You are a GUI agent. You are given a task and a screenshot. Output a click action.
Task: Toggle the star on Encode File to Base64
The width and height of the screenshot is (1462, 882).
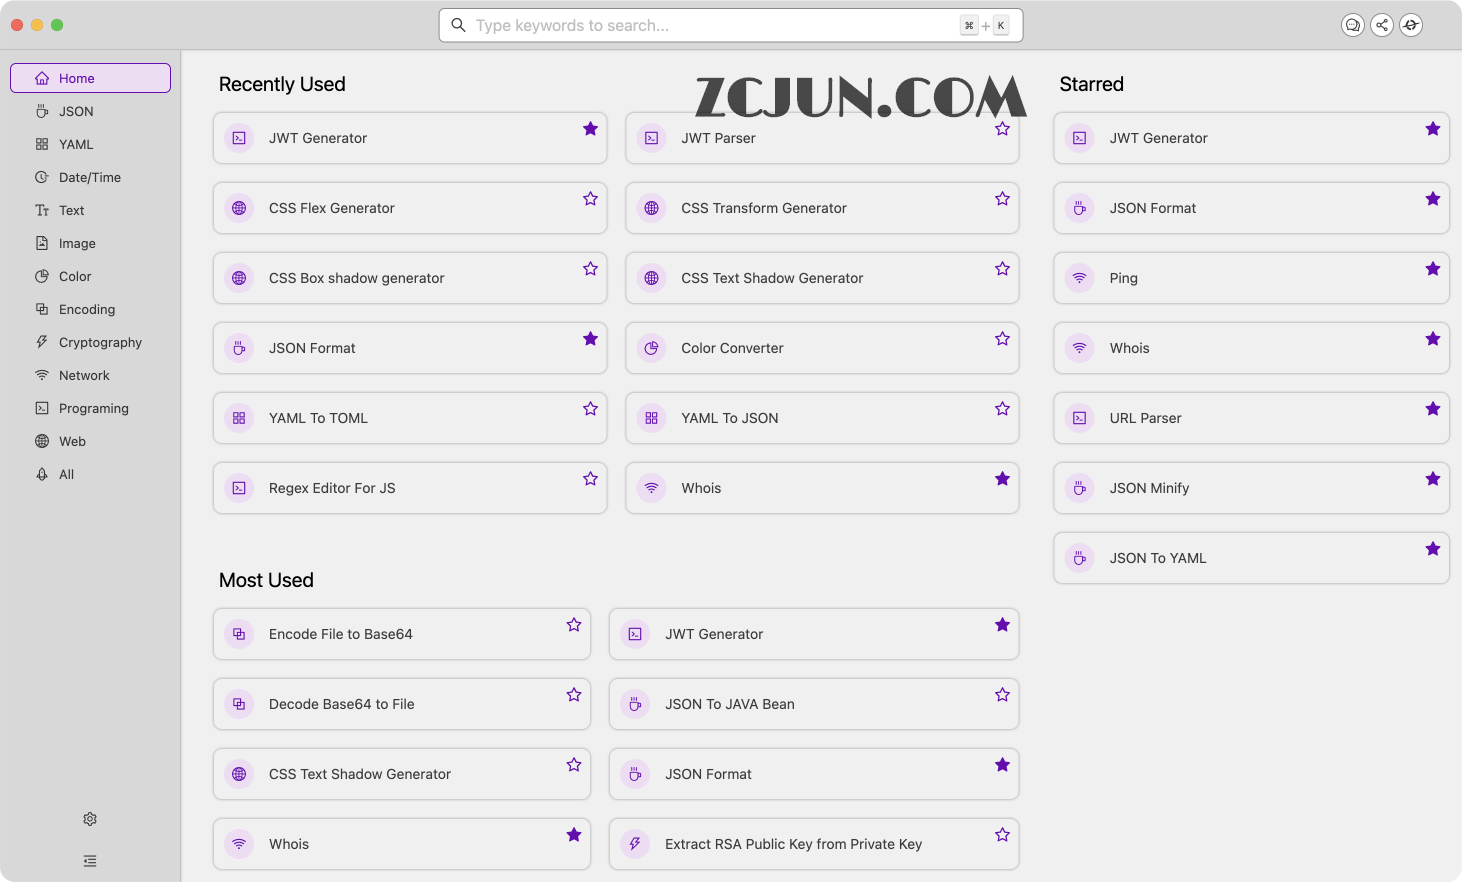click(x=574, y=625)
